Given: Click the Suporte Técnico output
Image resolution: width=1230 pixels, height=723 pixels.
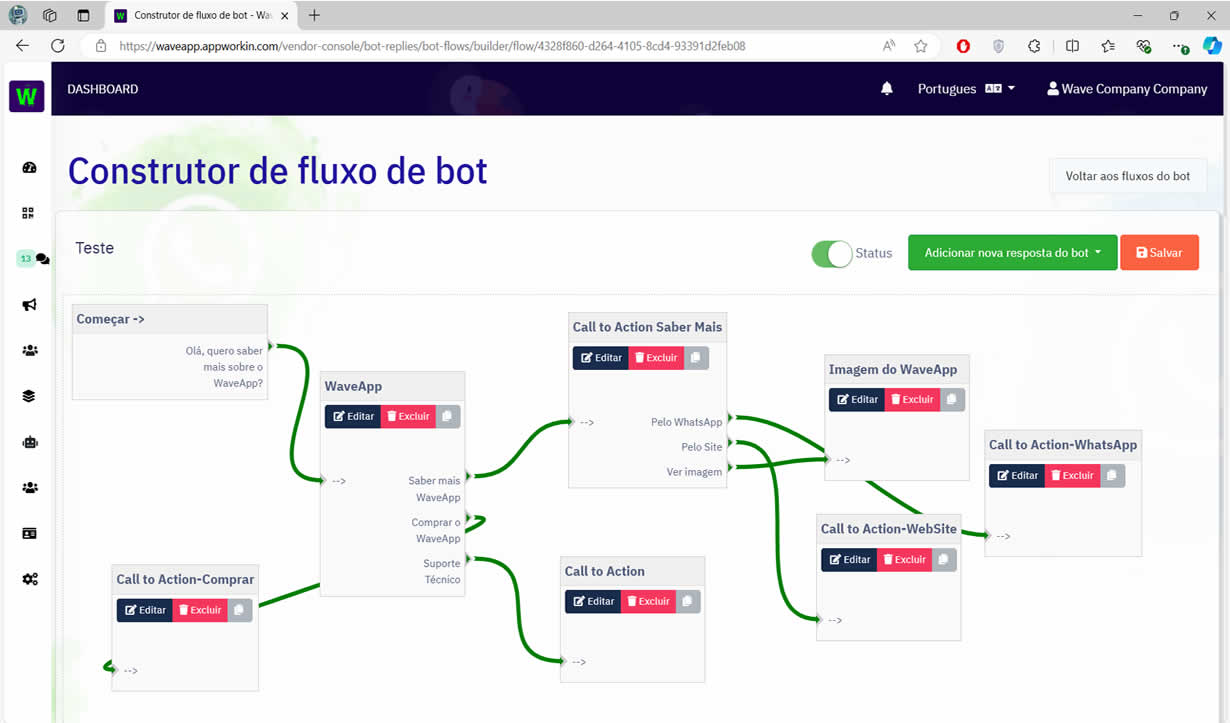Looking at the screenshot, I should pyautogui.click(x=441, y=571).
